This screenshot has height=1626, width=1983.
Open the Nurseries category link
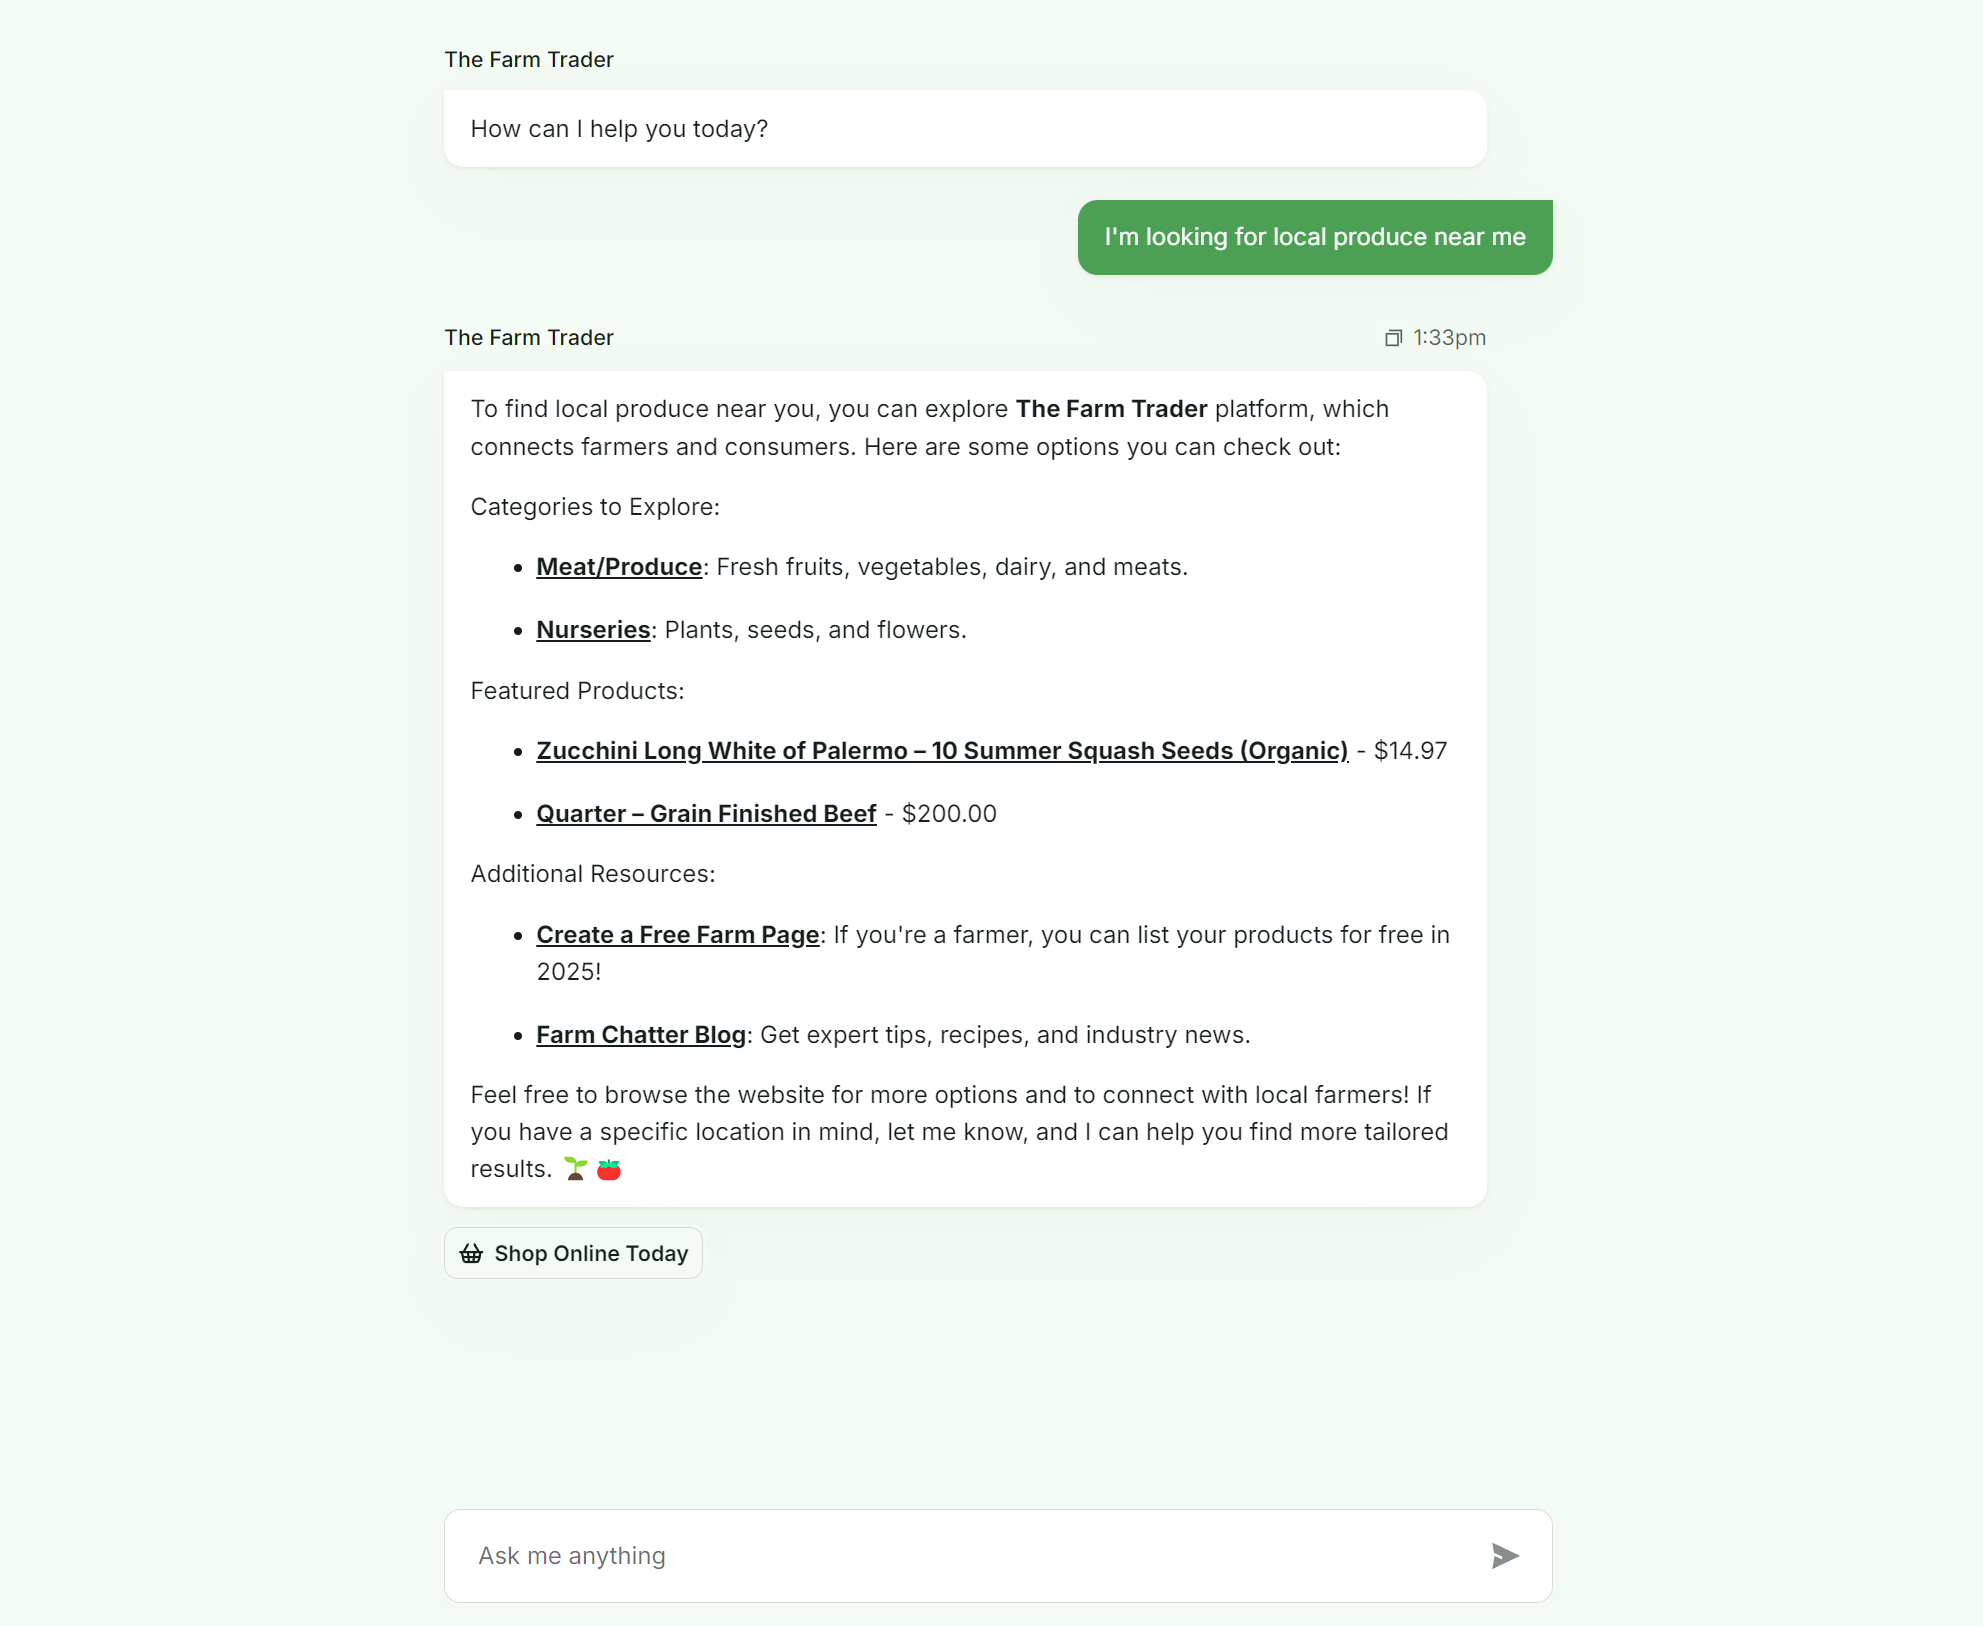click(x=593, y=630)
